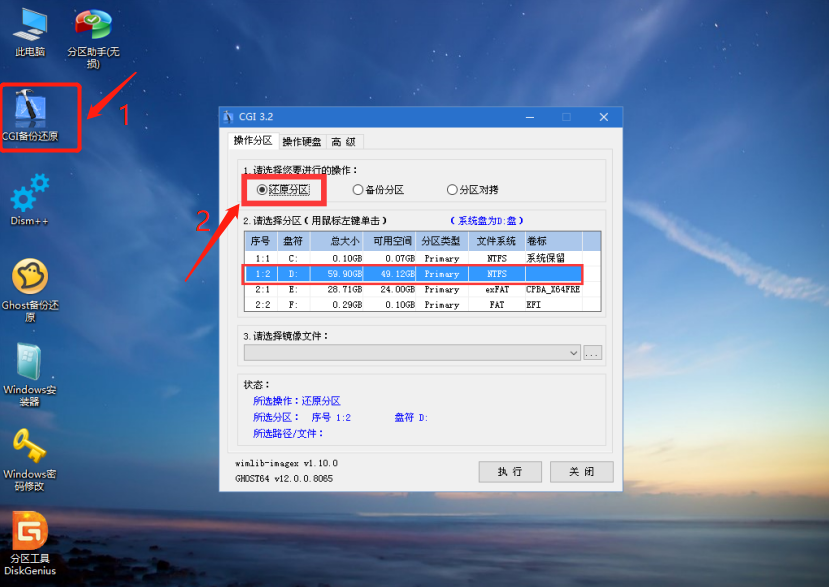Viewport: 829px width, 587px height.
Task: Open the 高级 tab
Action: [344, 141]
